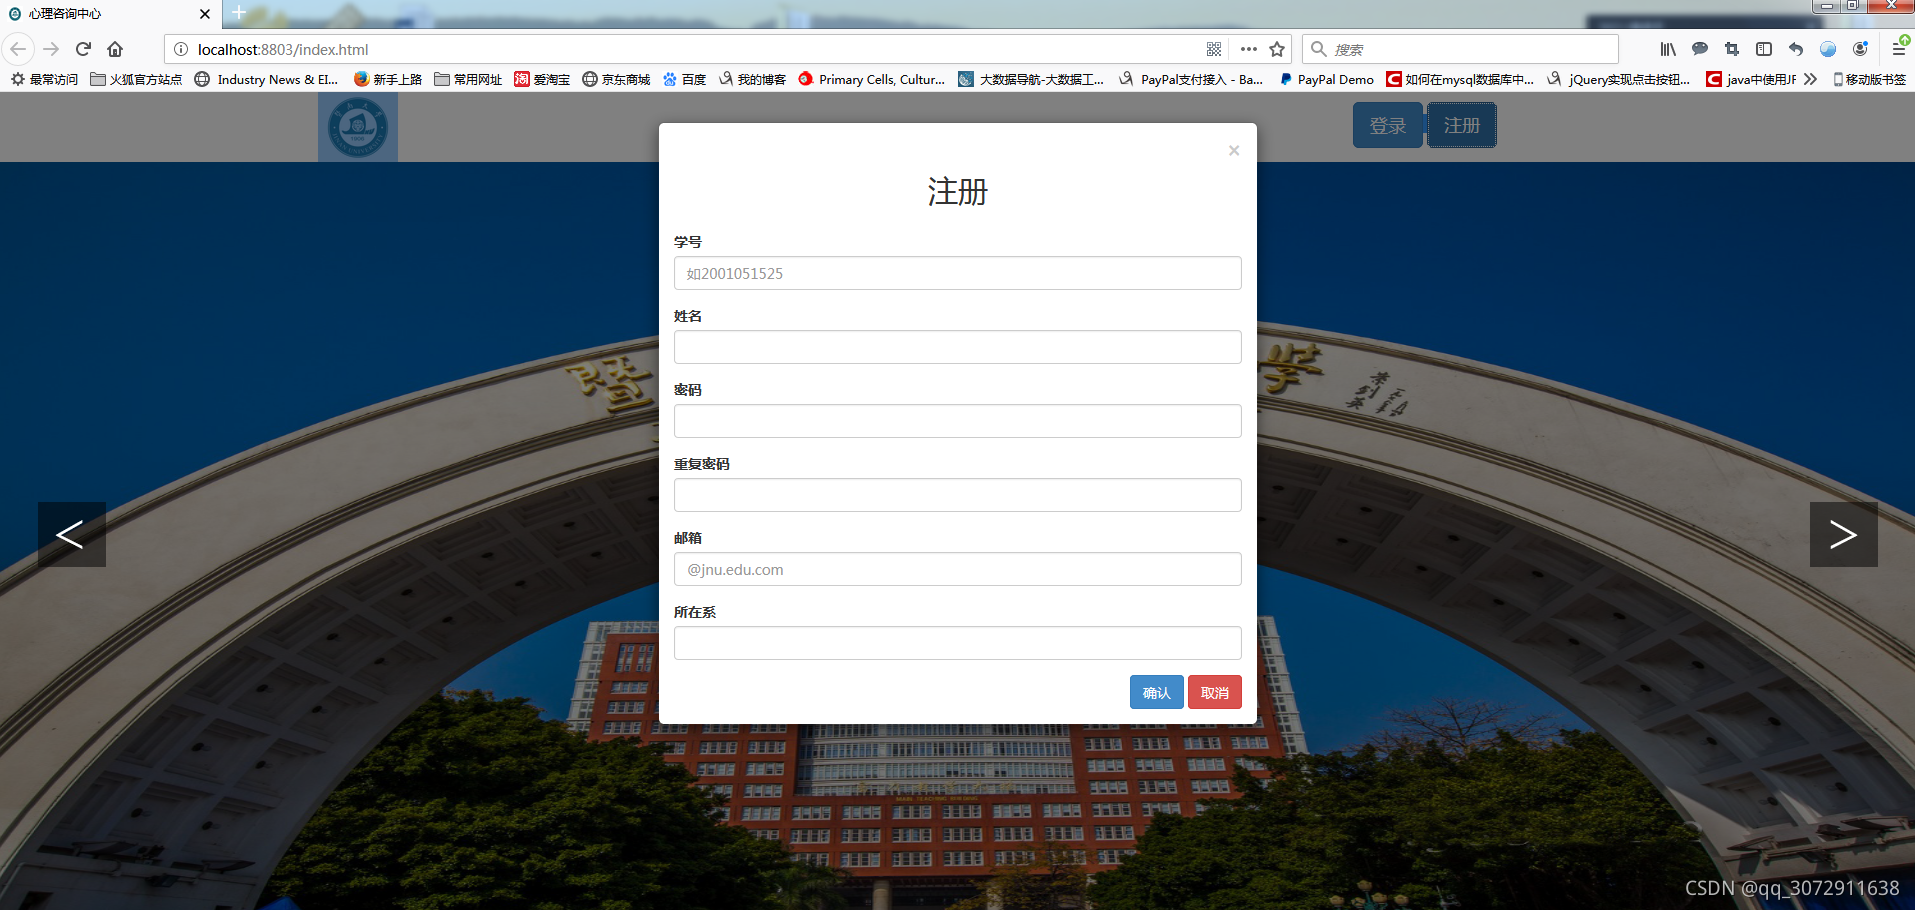Focus the 姓名 input field
This screenshot has width=1915, height=910.
958,347
